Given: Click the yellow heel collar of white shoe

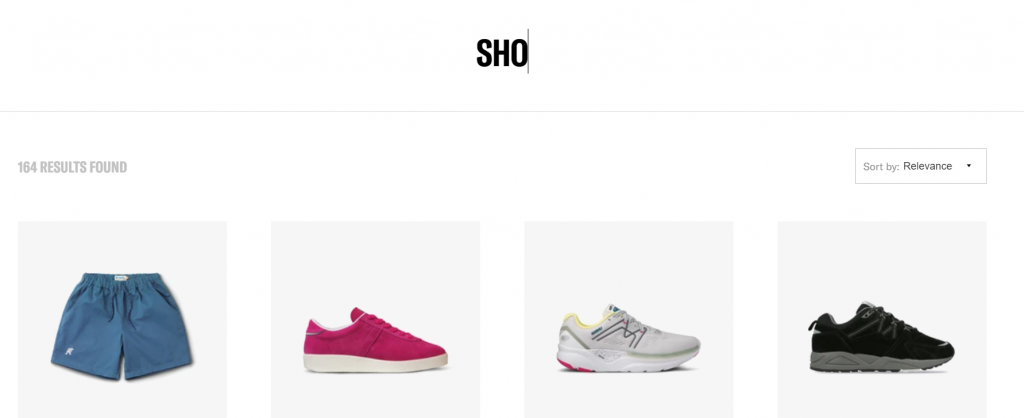Looking at the screenshot, I should pos(573,320).
